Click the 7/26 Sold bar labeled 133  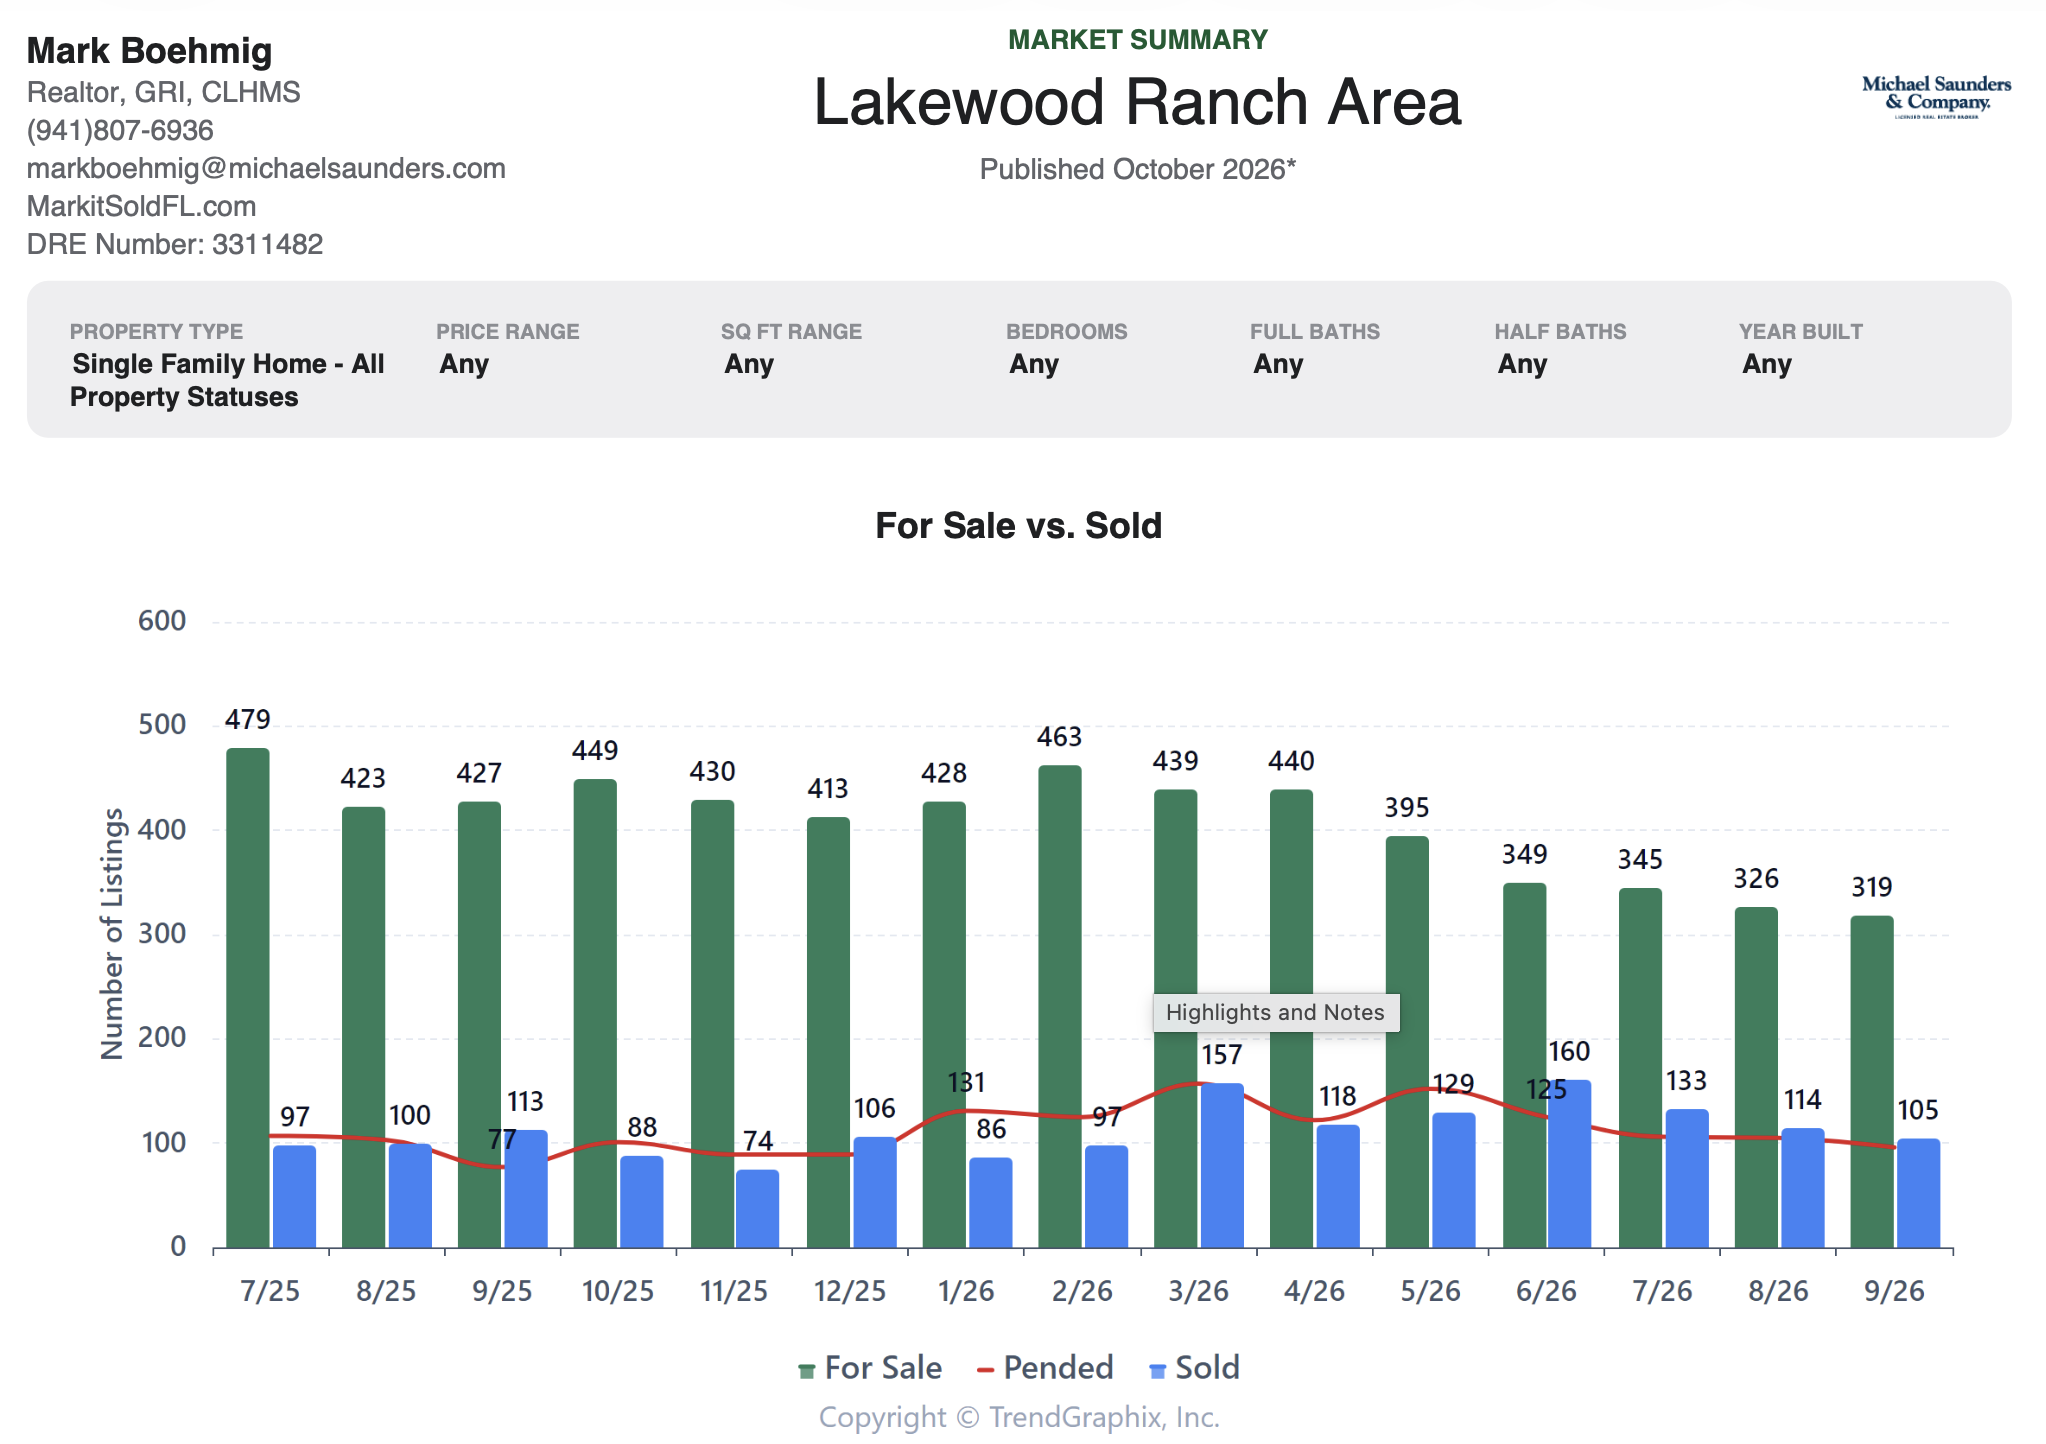[x=1687, y=1178]
